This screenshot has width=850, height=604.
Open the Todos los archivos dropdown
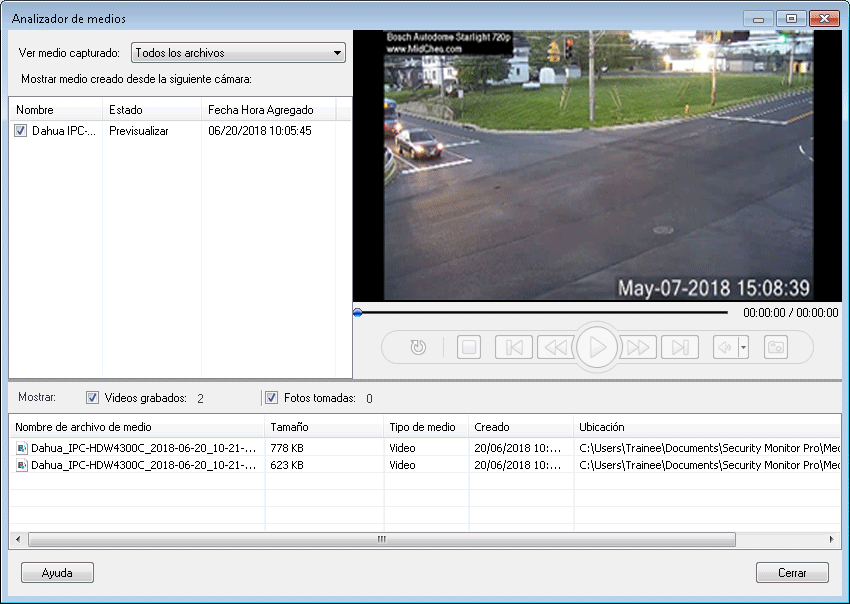(x=238, y=53)
